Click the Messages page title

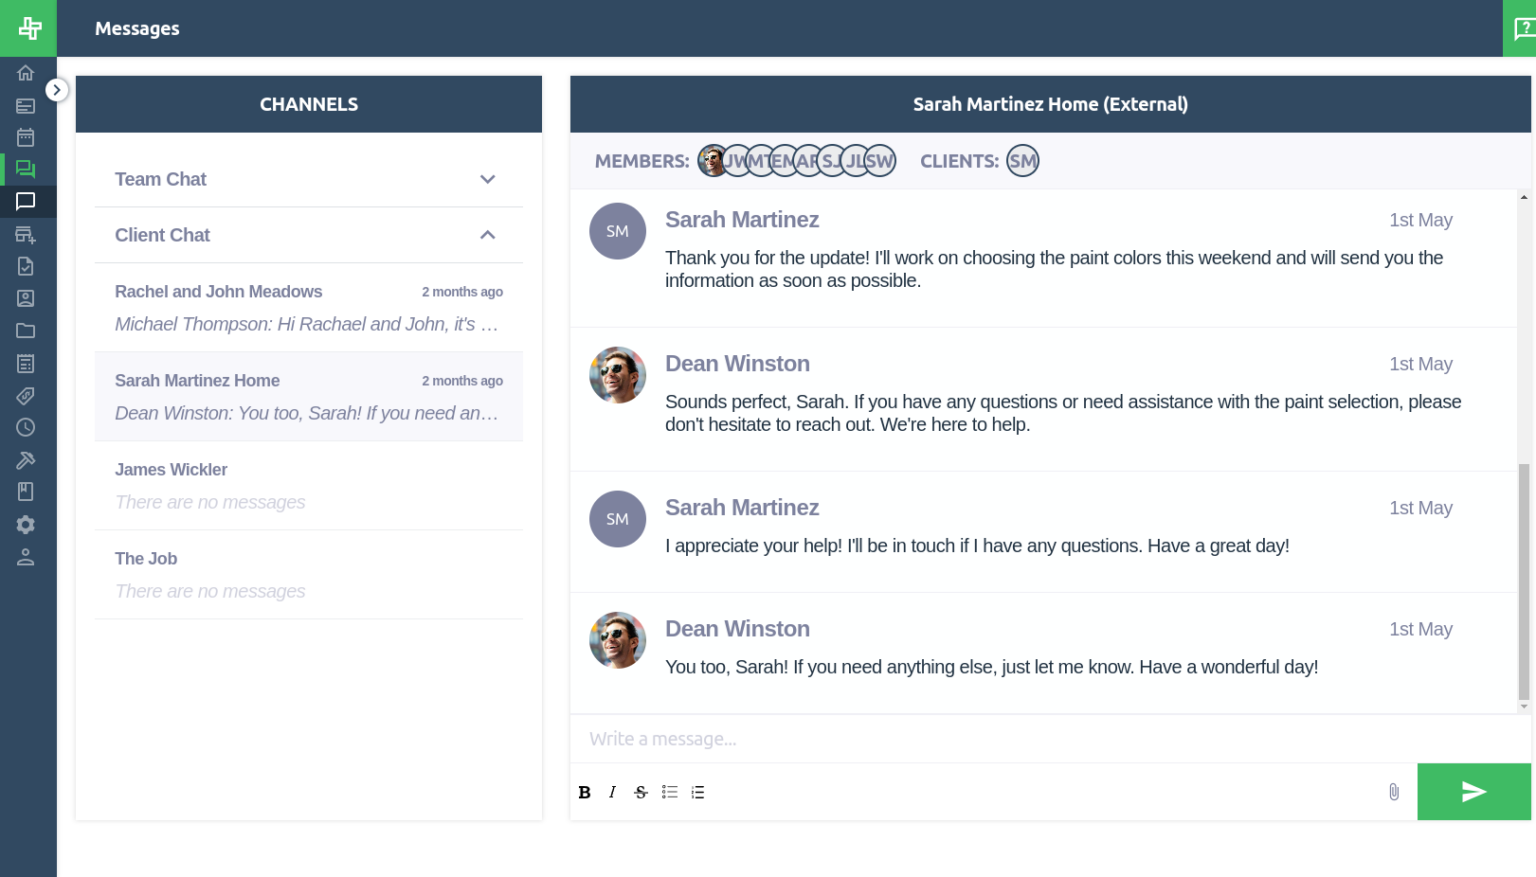(x=137, y=29)
